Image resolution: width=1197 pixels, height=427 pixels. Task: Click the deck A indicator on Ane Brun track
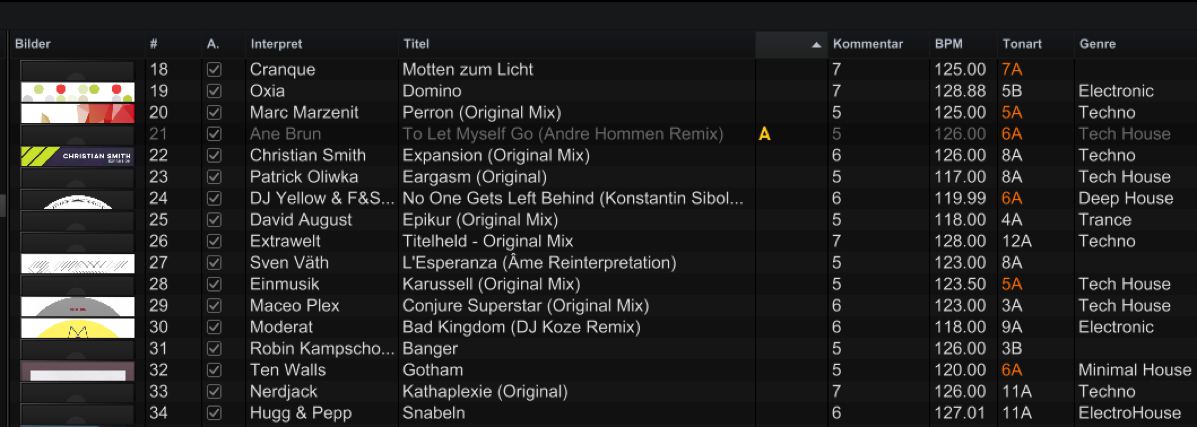(765, 134)
